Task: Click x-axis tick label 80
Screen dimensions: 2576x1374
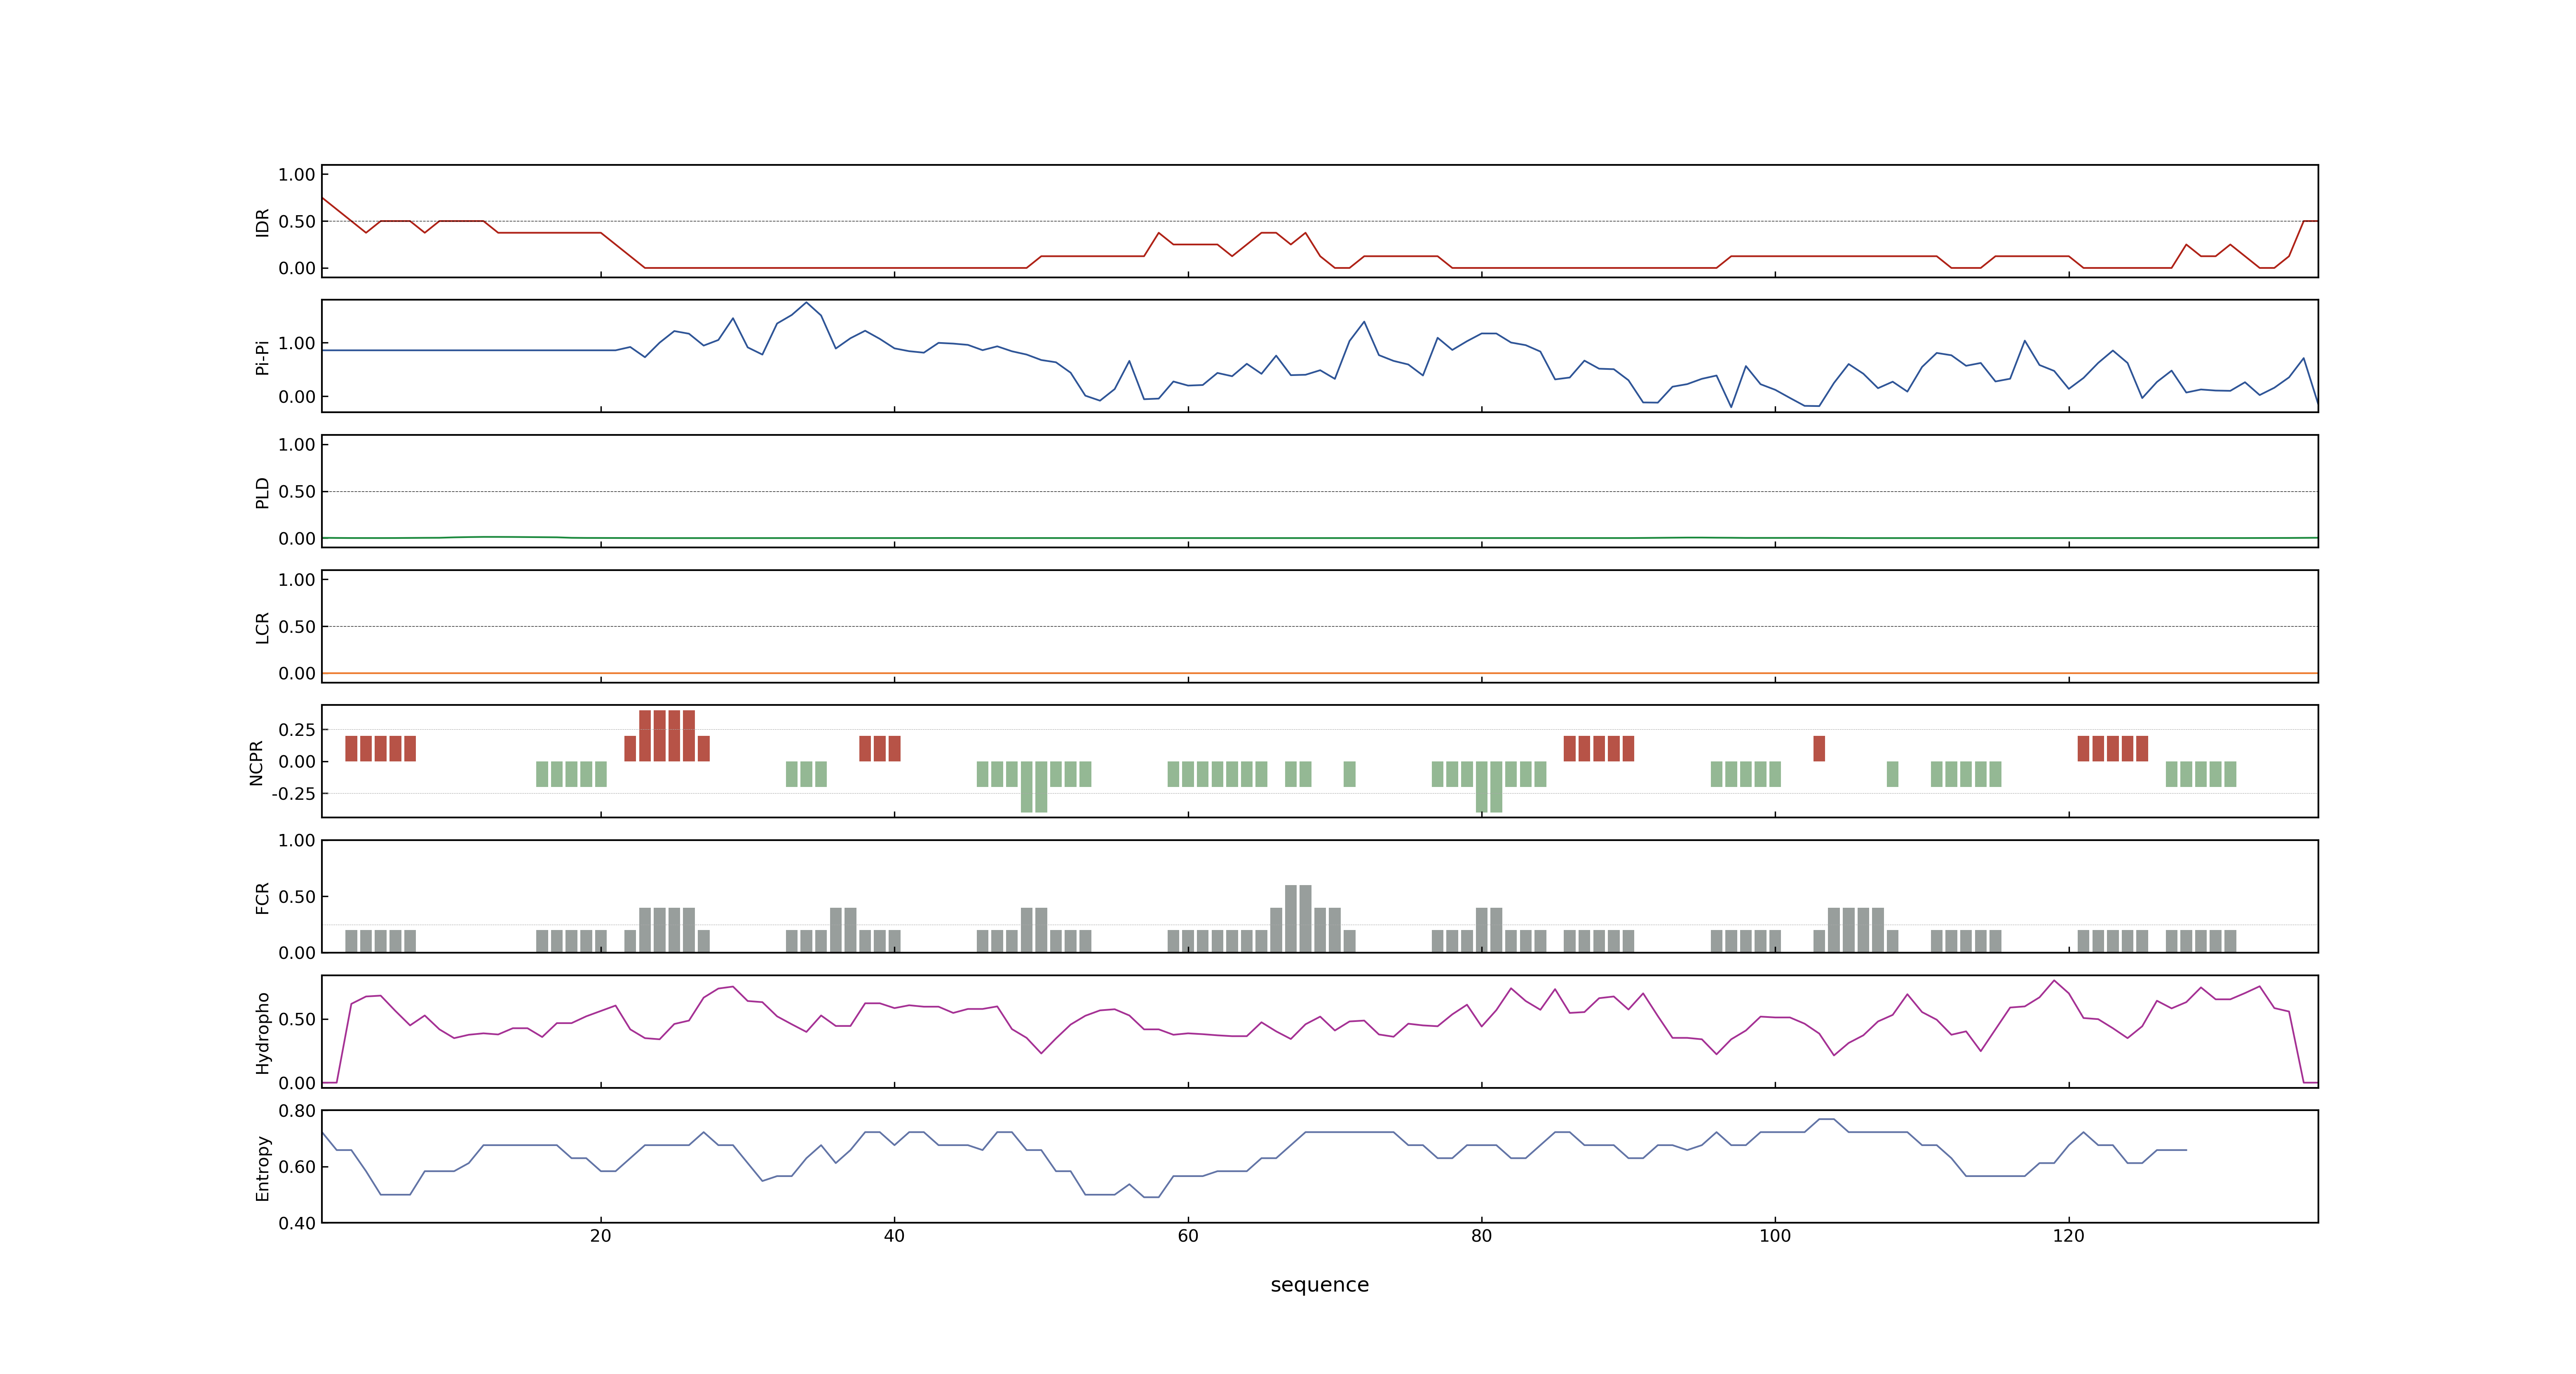Action: [x=1481, y=1235]
